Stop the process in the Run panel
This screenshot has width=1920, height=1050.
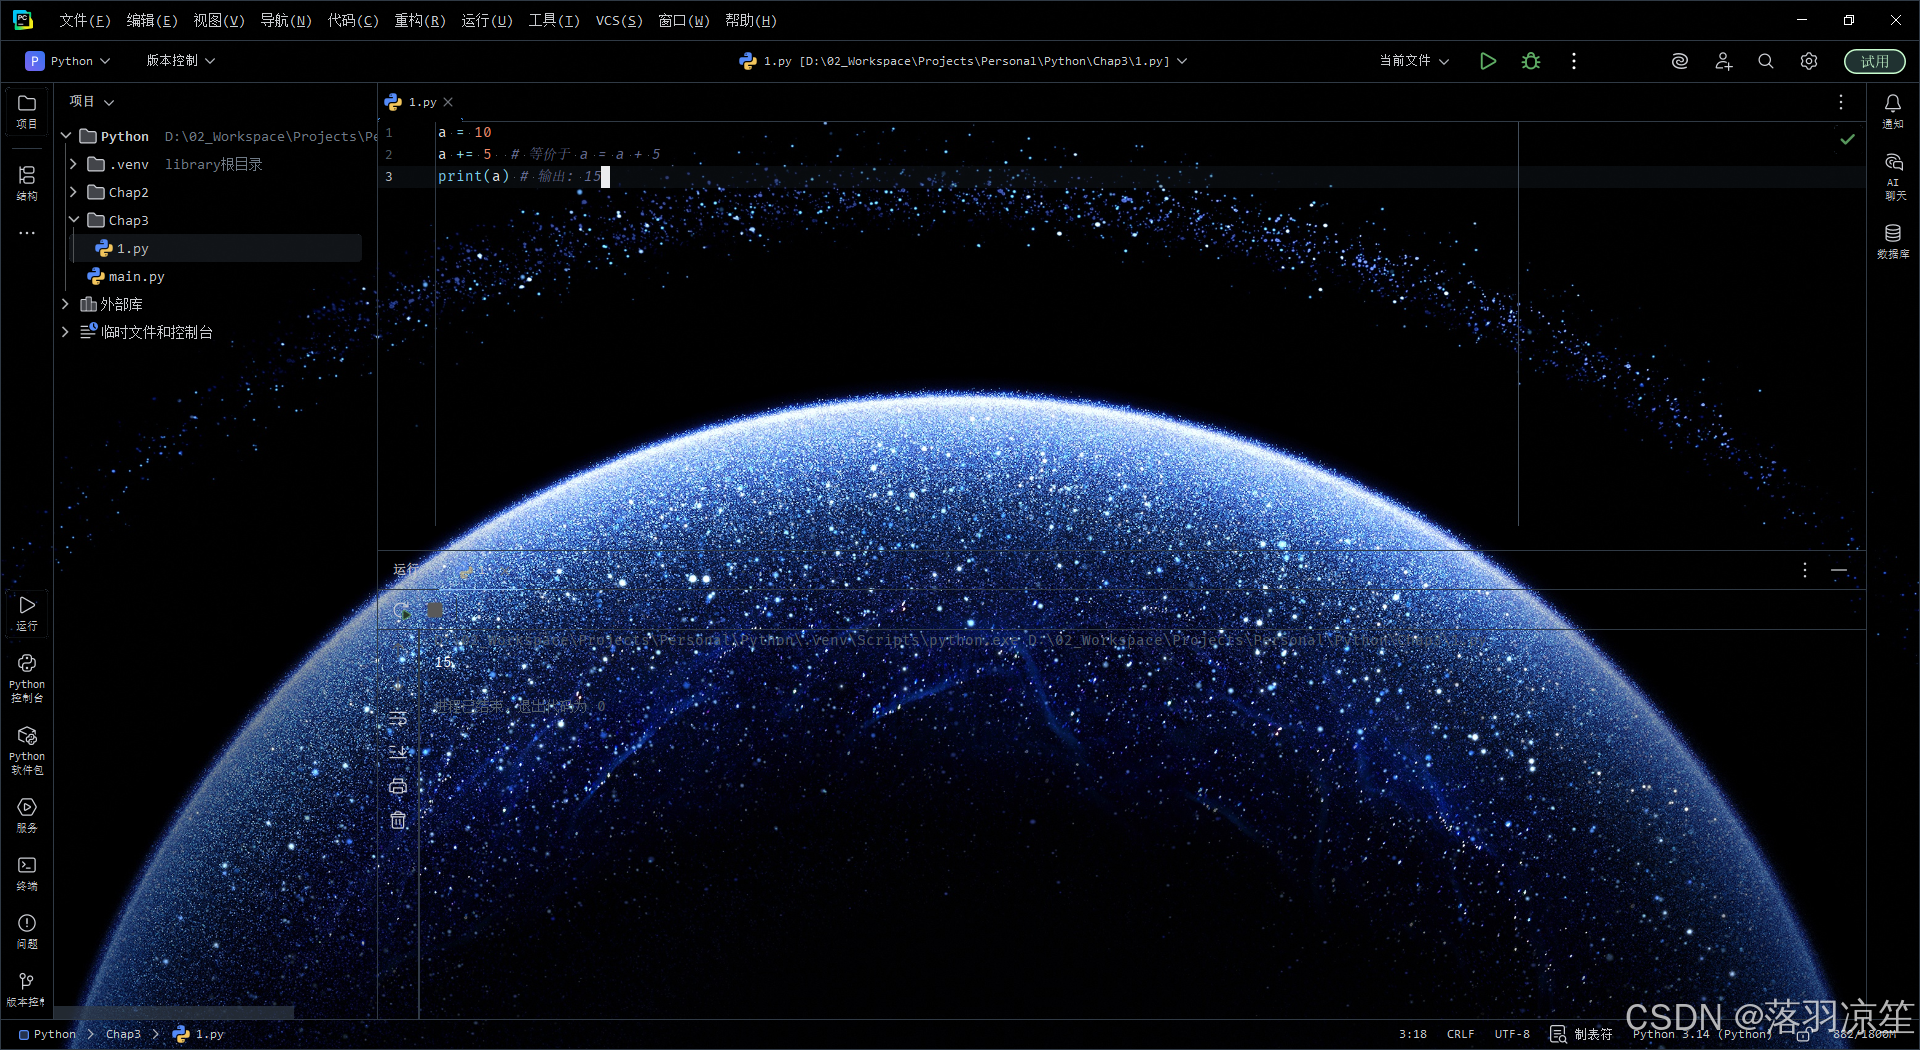pos(435,610)
